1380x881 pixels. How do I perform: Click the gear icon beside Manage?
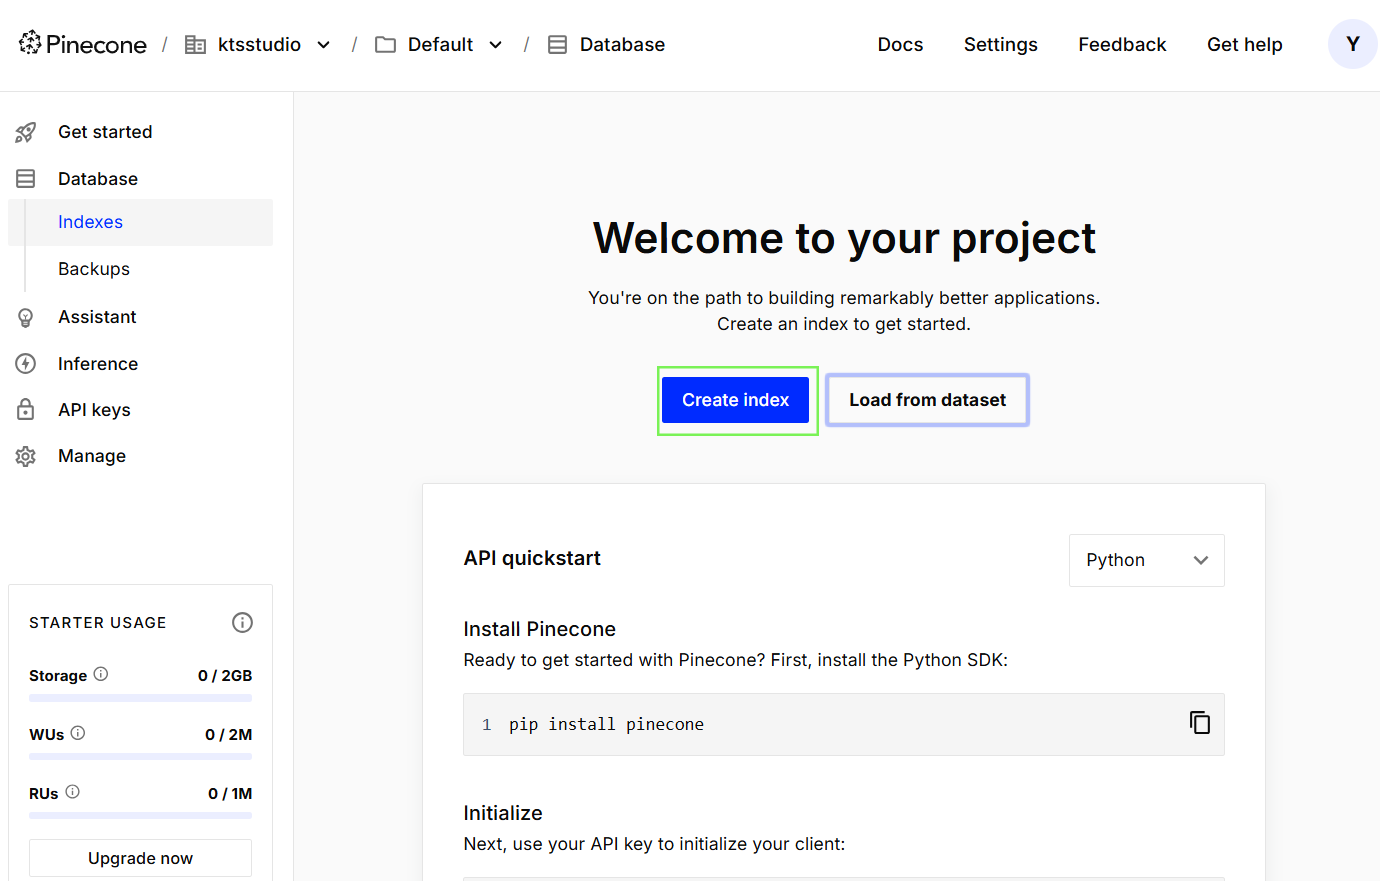26,456
